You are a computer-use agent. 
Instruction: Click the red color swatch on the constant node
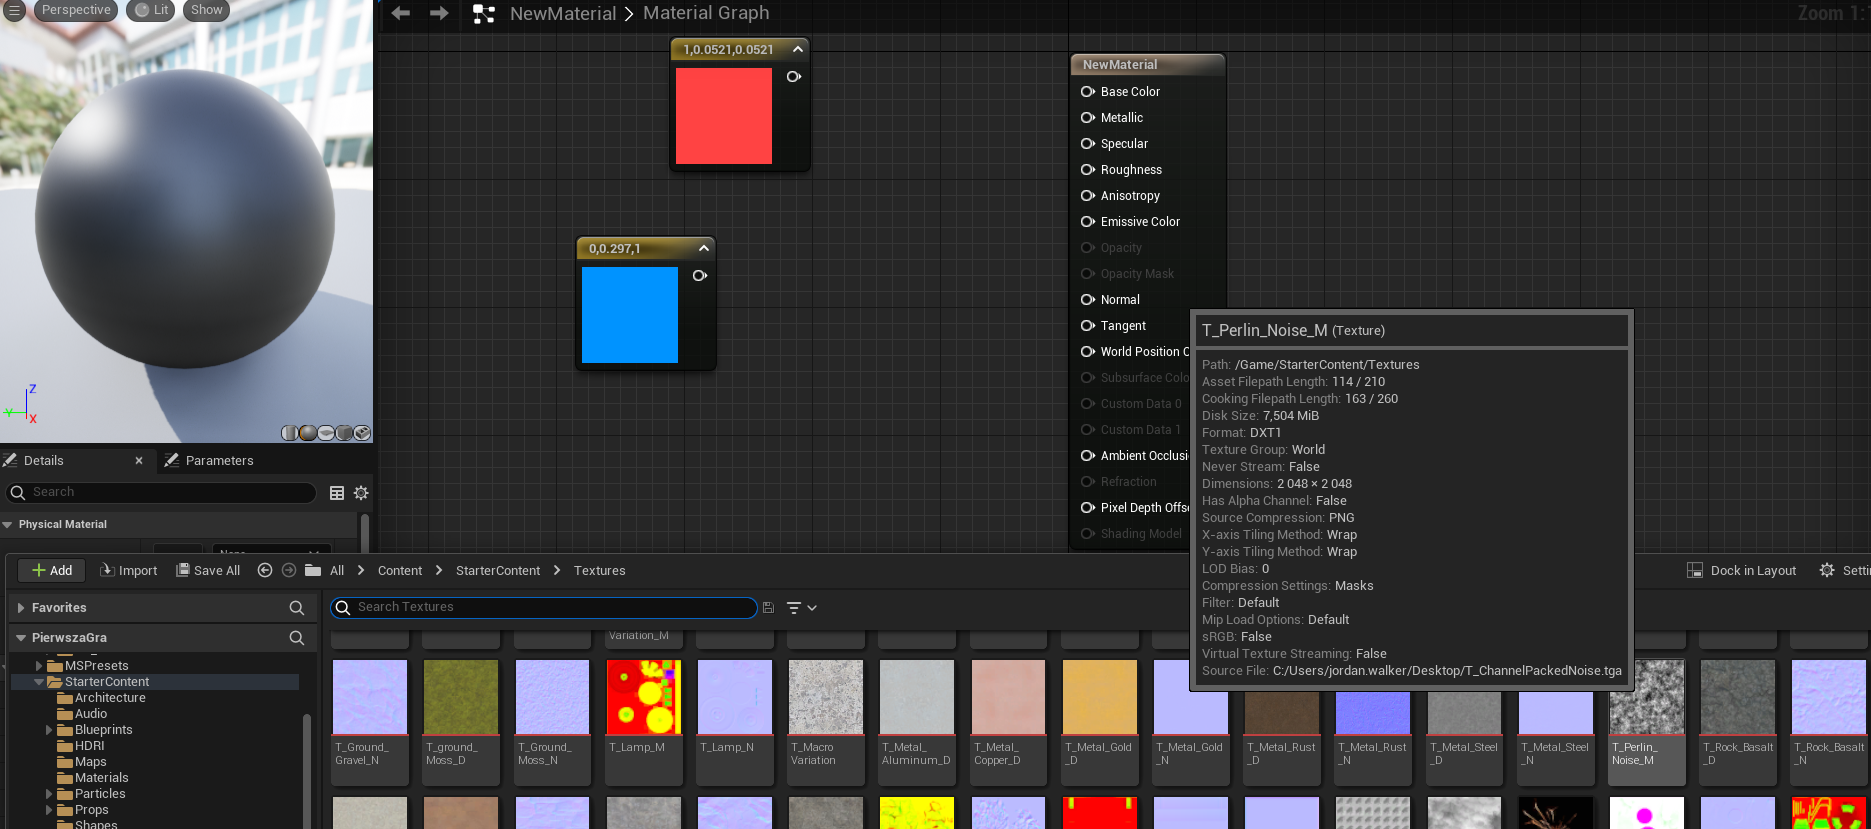724,116
